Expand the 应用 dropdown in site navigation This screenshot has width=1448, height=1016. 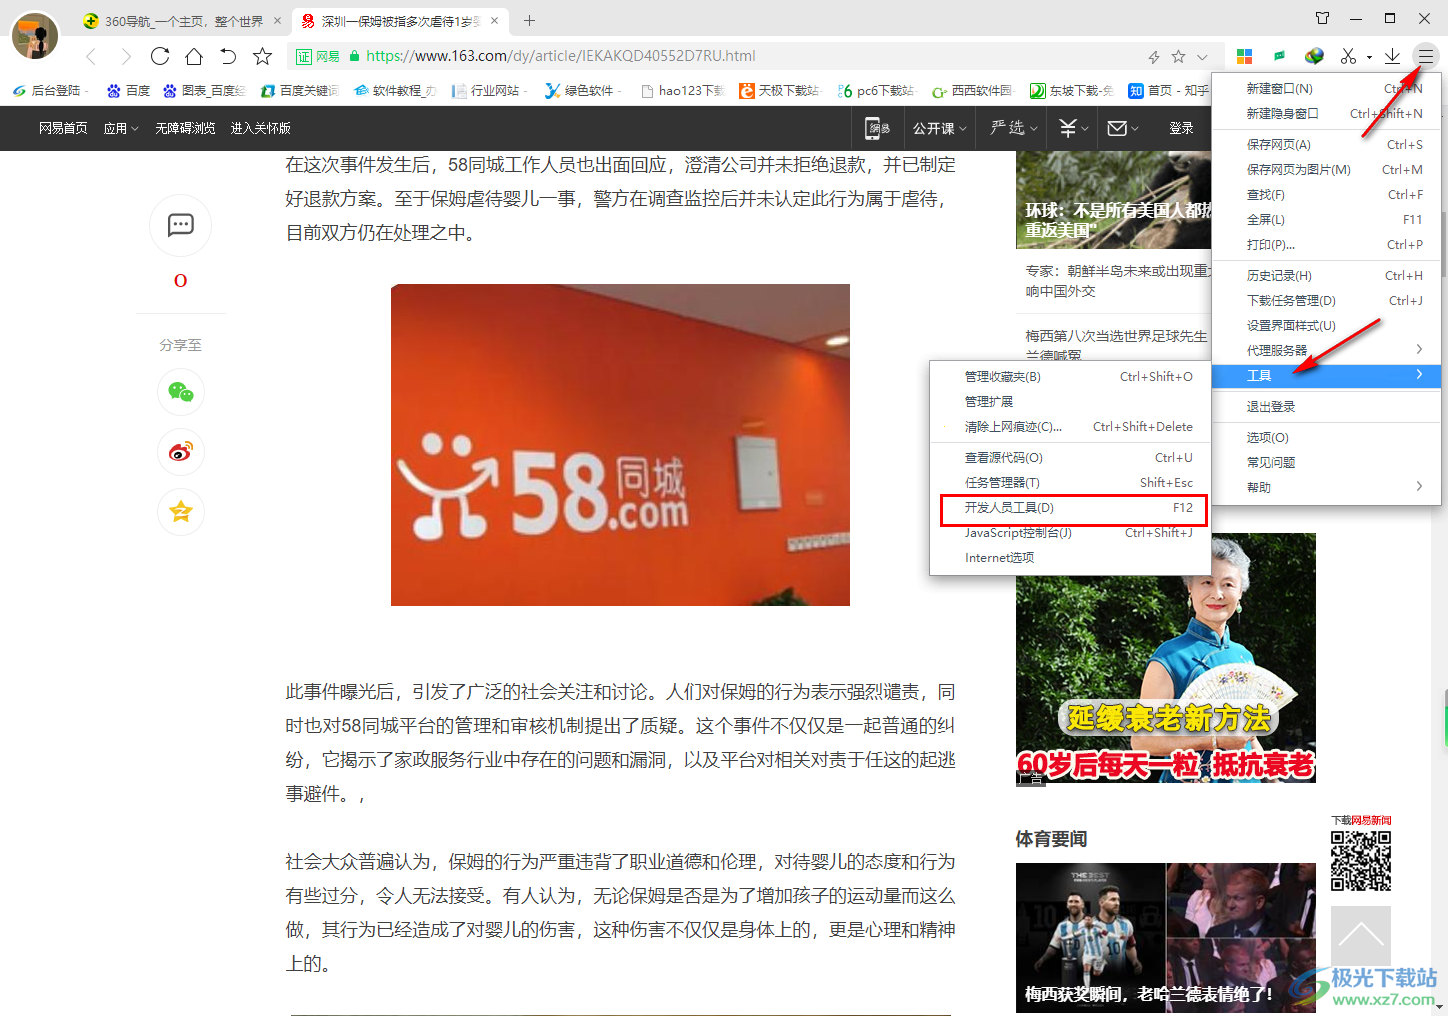tap(121, 128)
